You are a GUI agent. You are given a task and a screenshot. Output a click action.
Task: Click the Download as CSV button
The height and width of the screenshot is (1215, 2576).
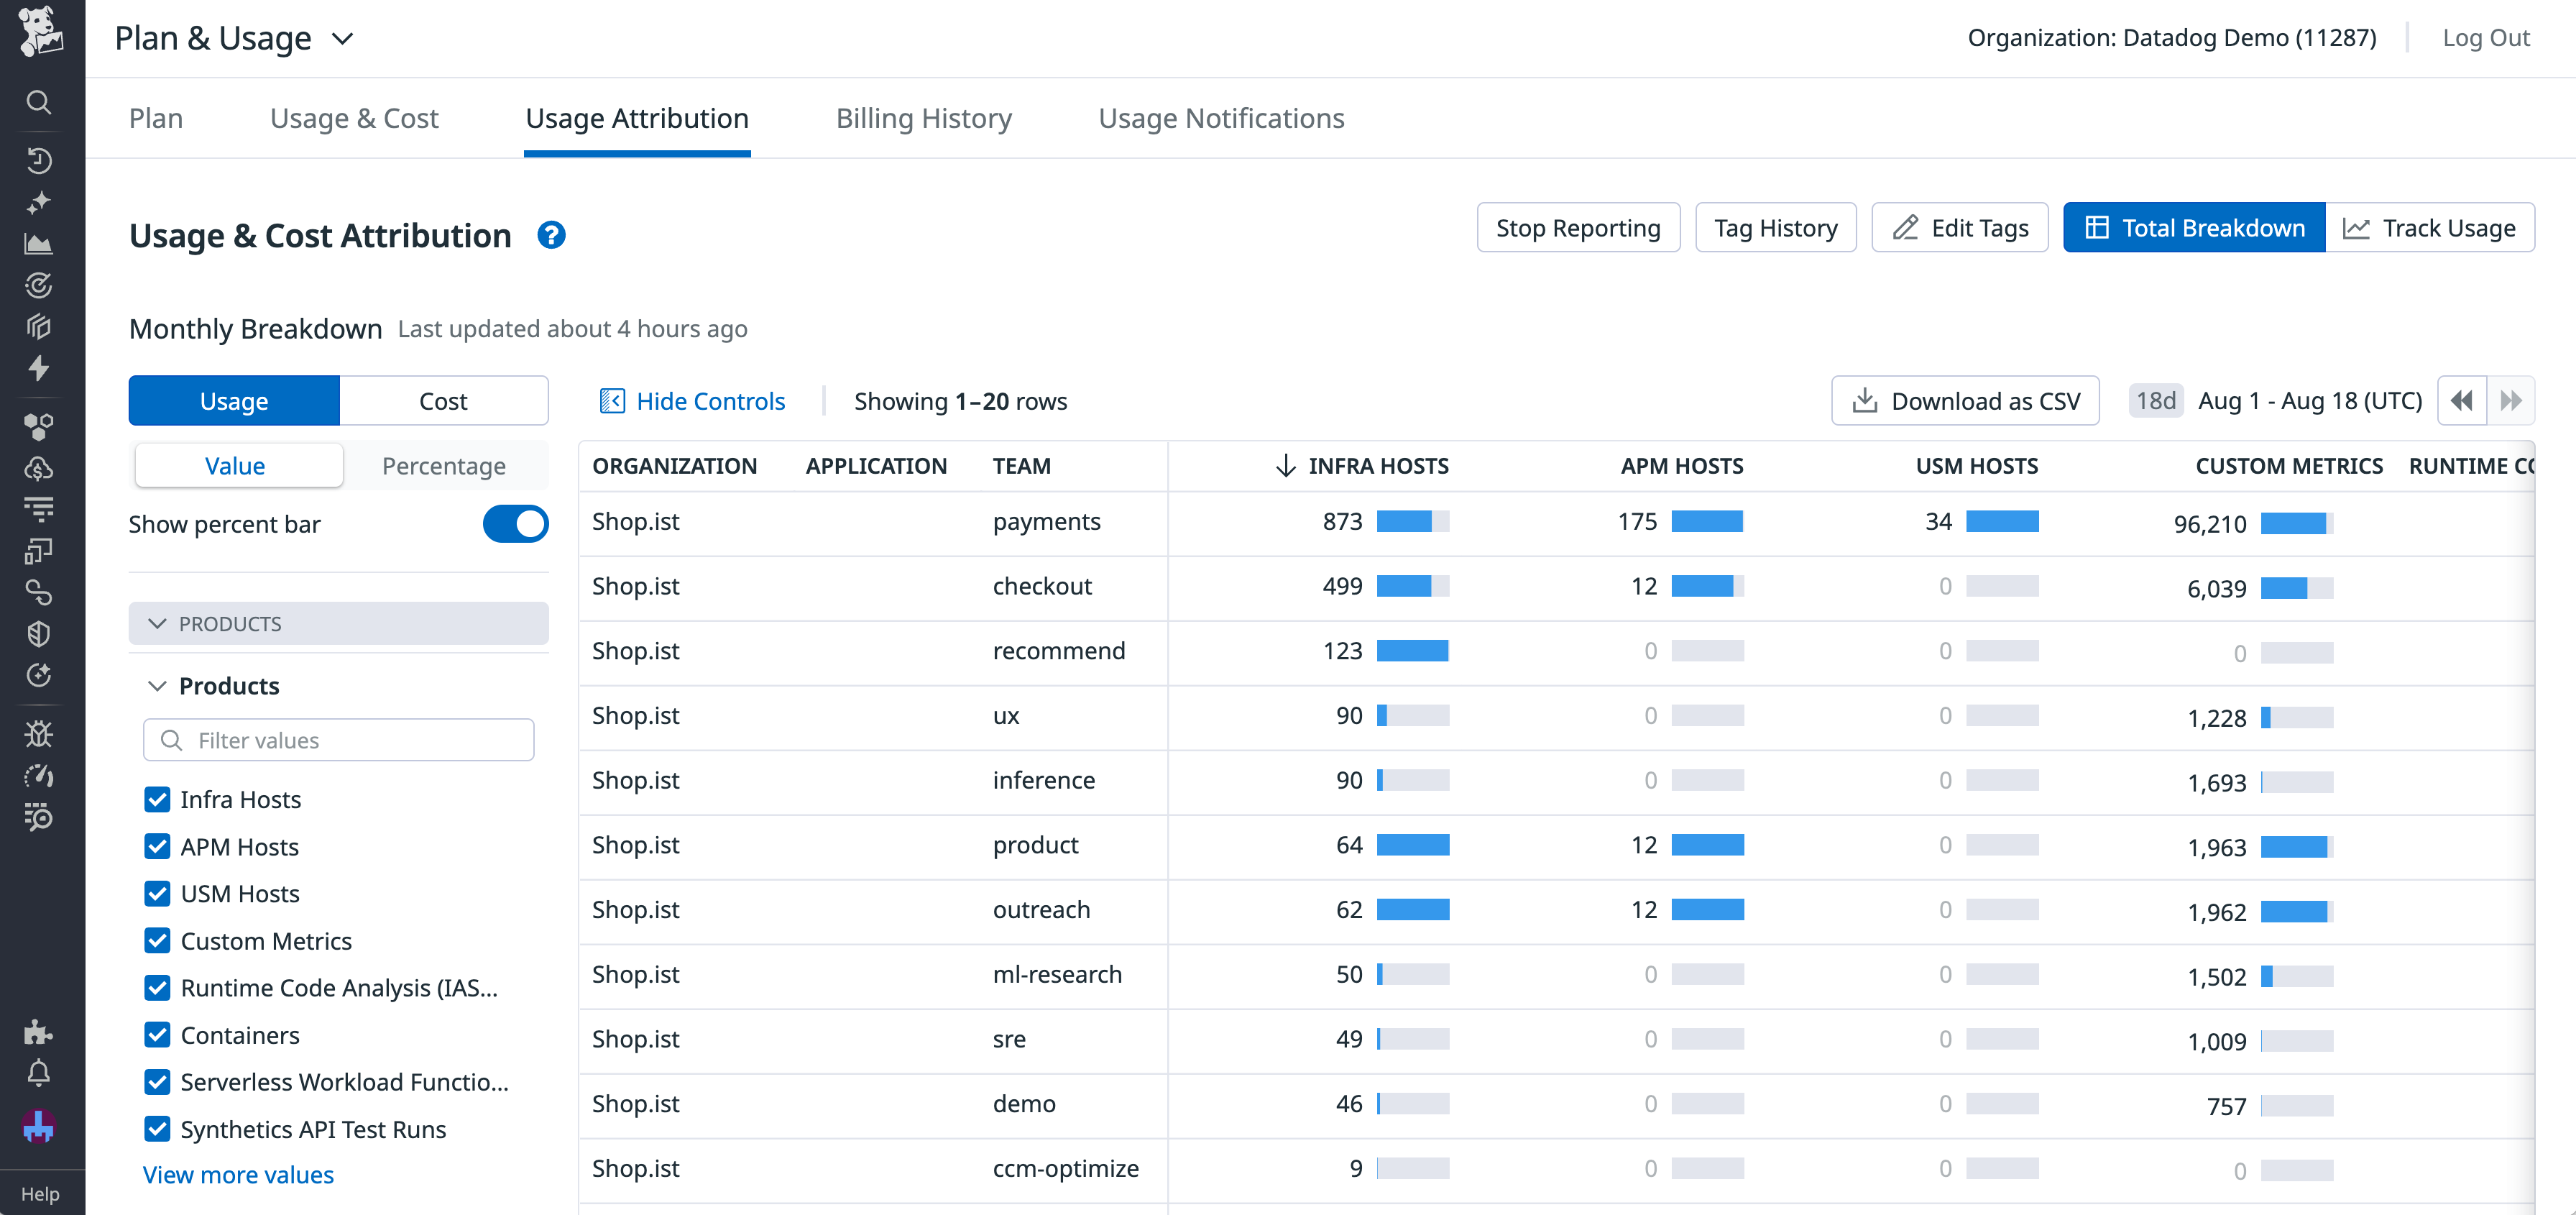click(1964, 400)
